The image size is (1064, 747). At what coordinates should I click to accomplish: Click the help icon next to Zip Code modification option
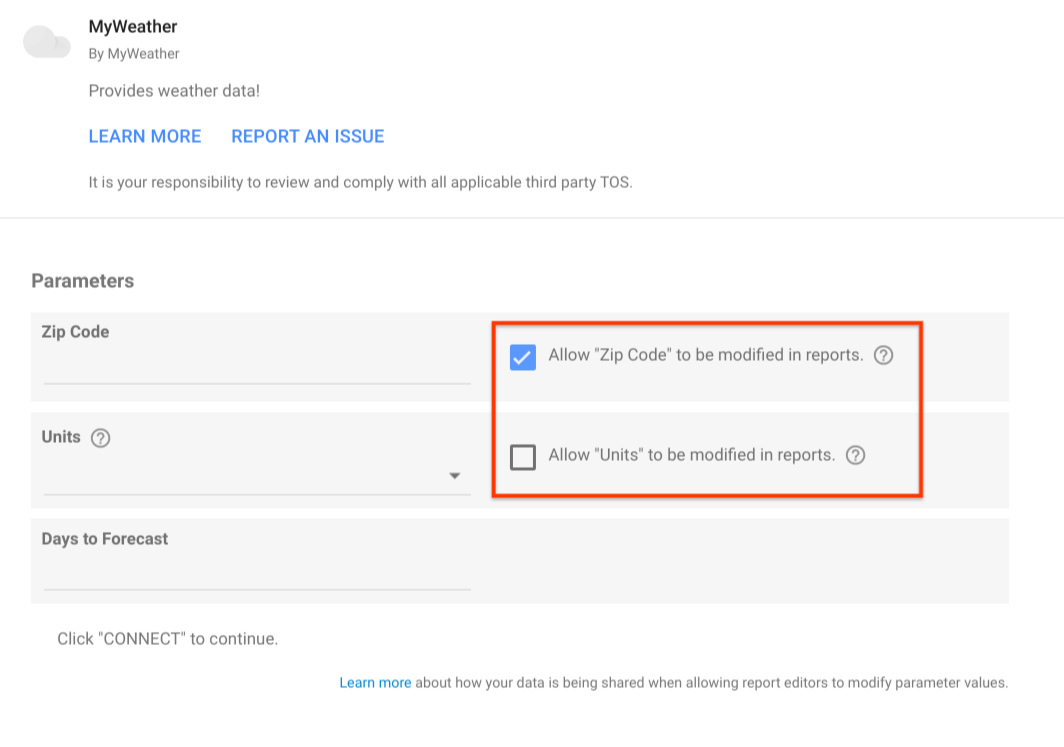pos(884,355)
